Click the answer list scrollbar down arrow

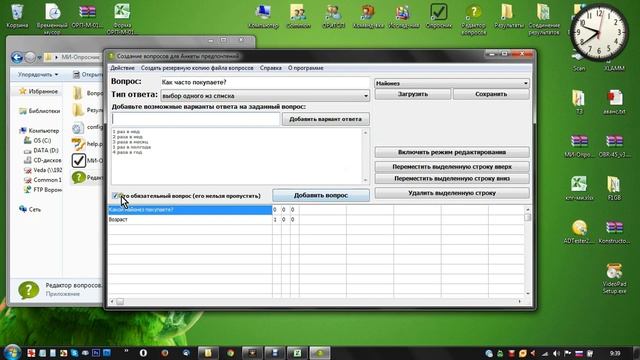pos(365,180)
